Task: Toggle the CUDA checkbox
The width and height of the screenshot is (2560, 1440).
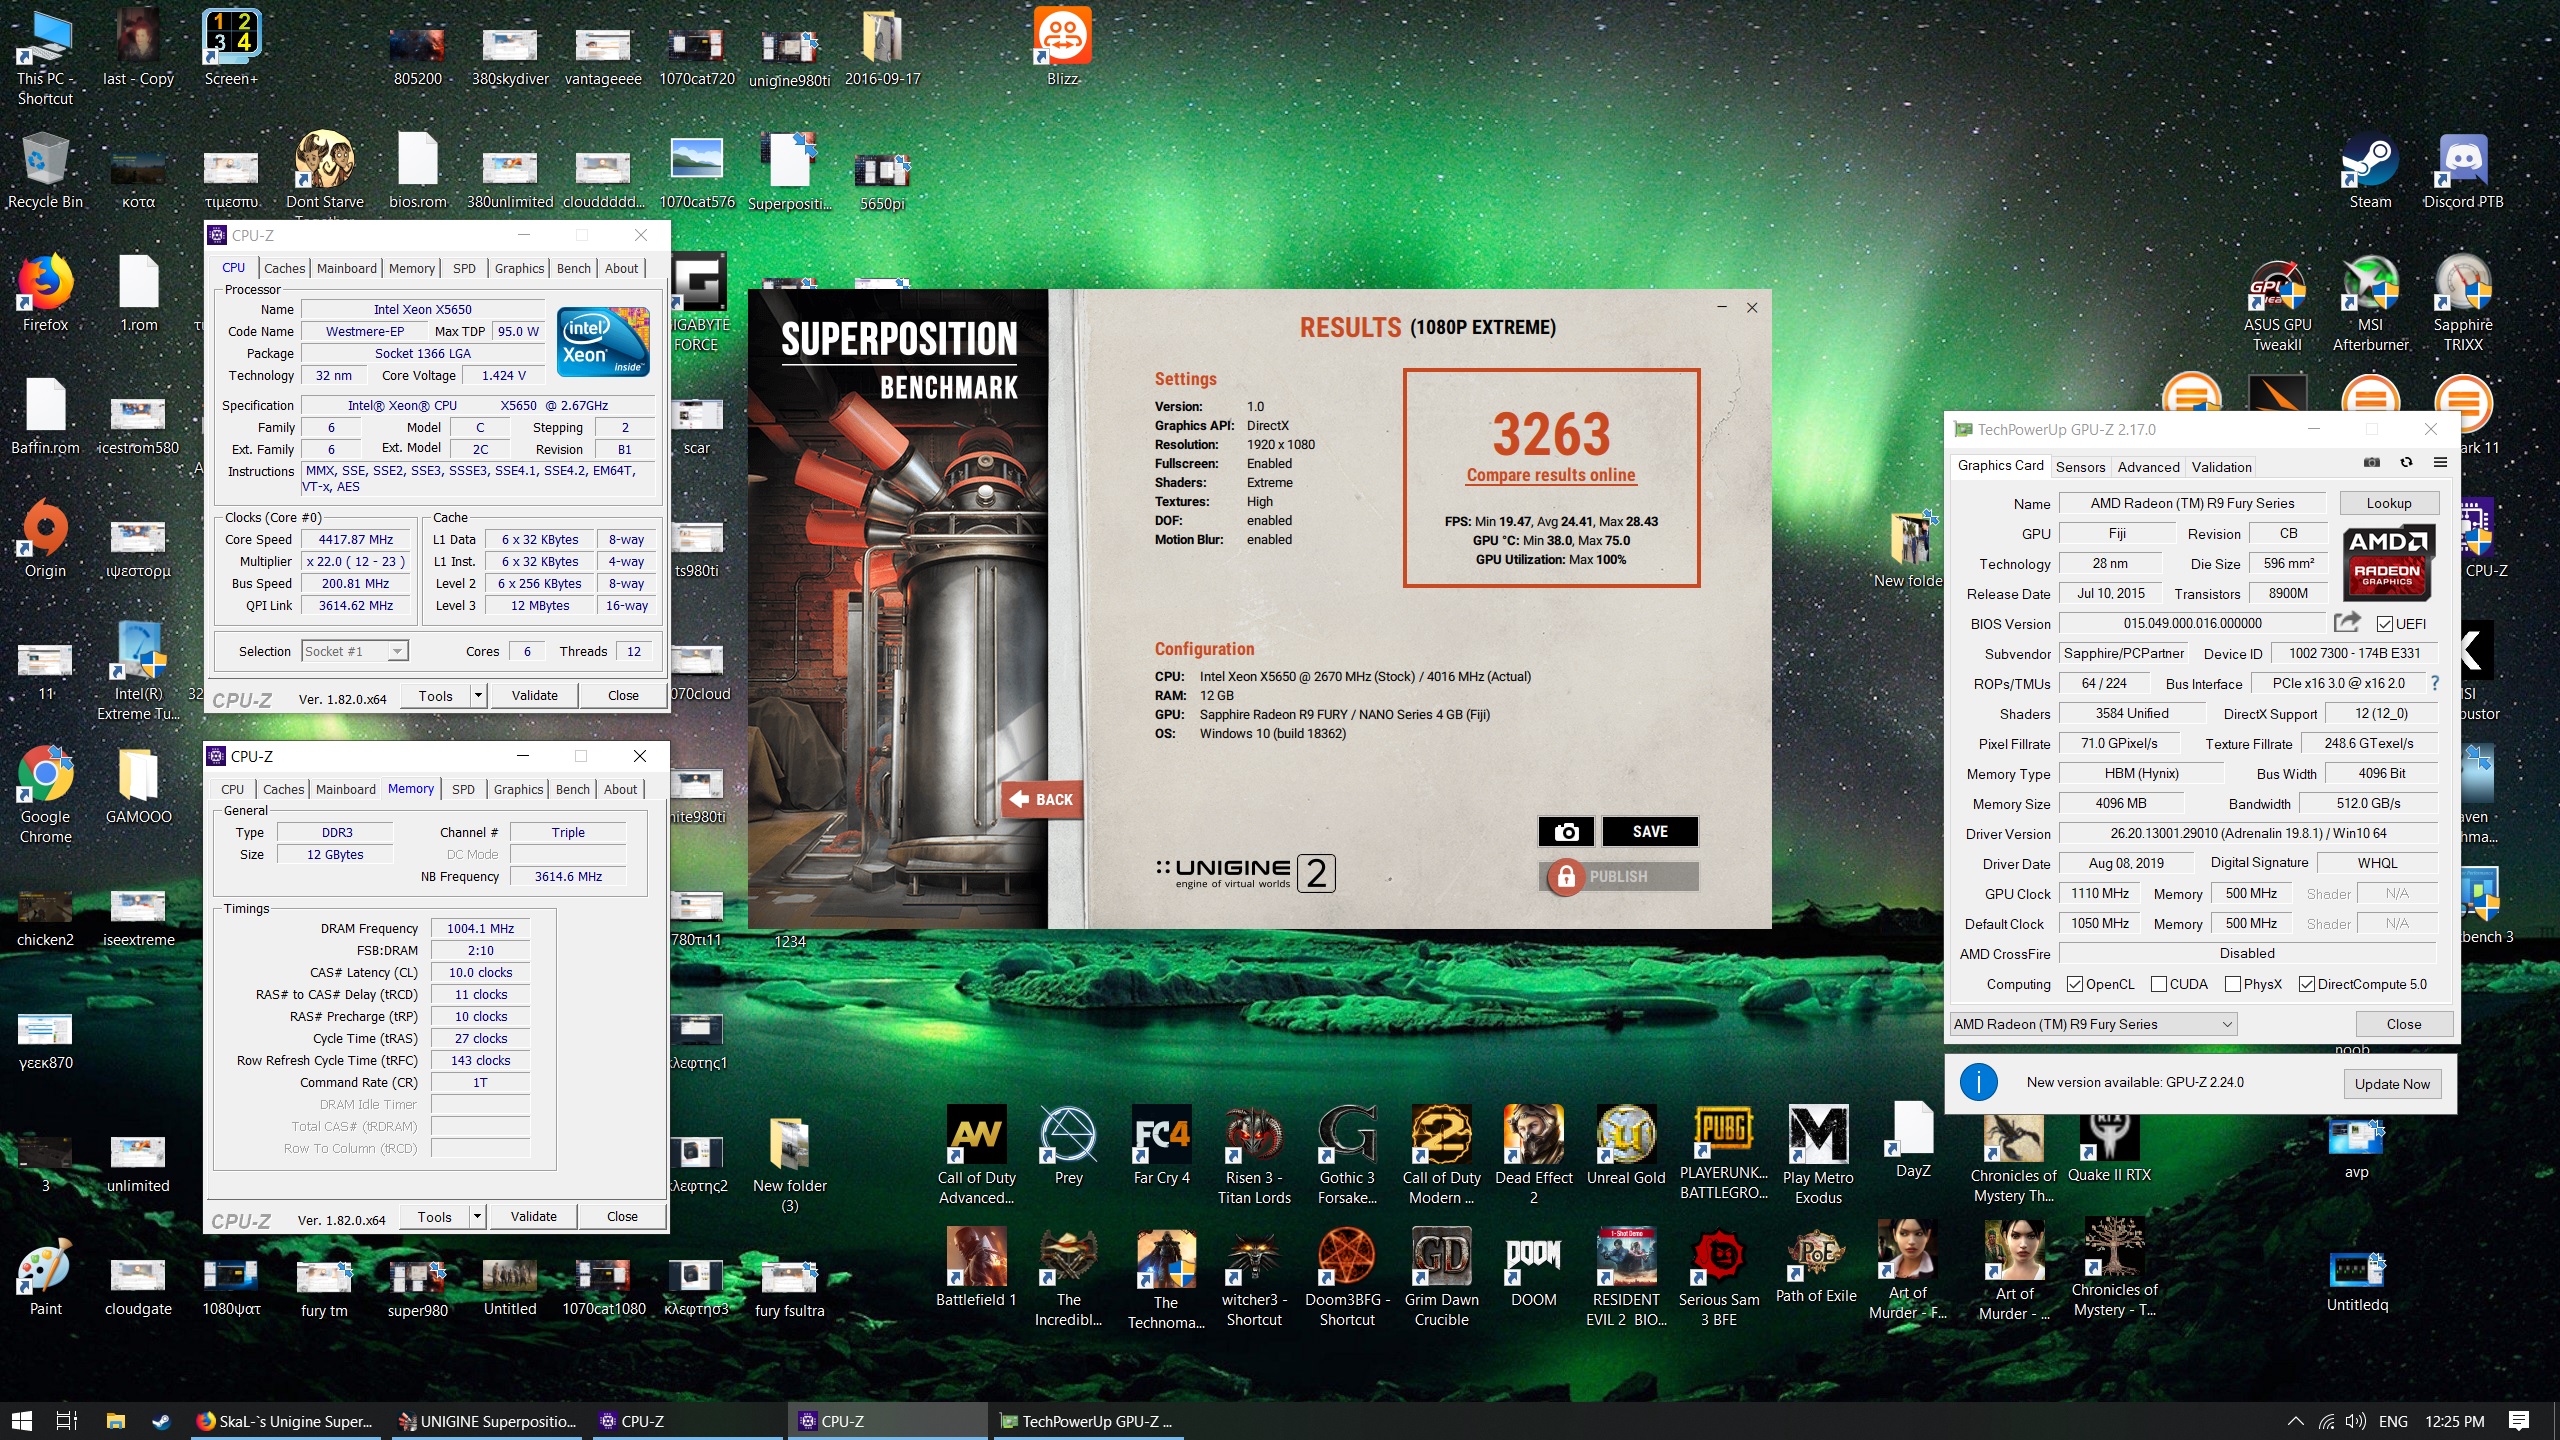Action: point(2158,984)
